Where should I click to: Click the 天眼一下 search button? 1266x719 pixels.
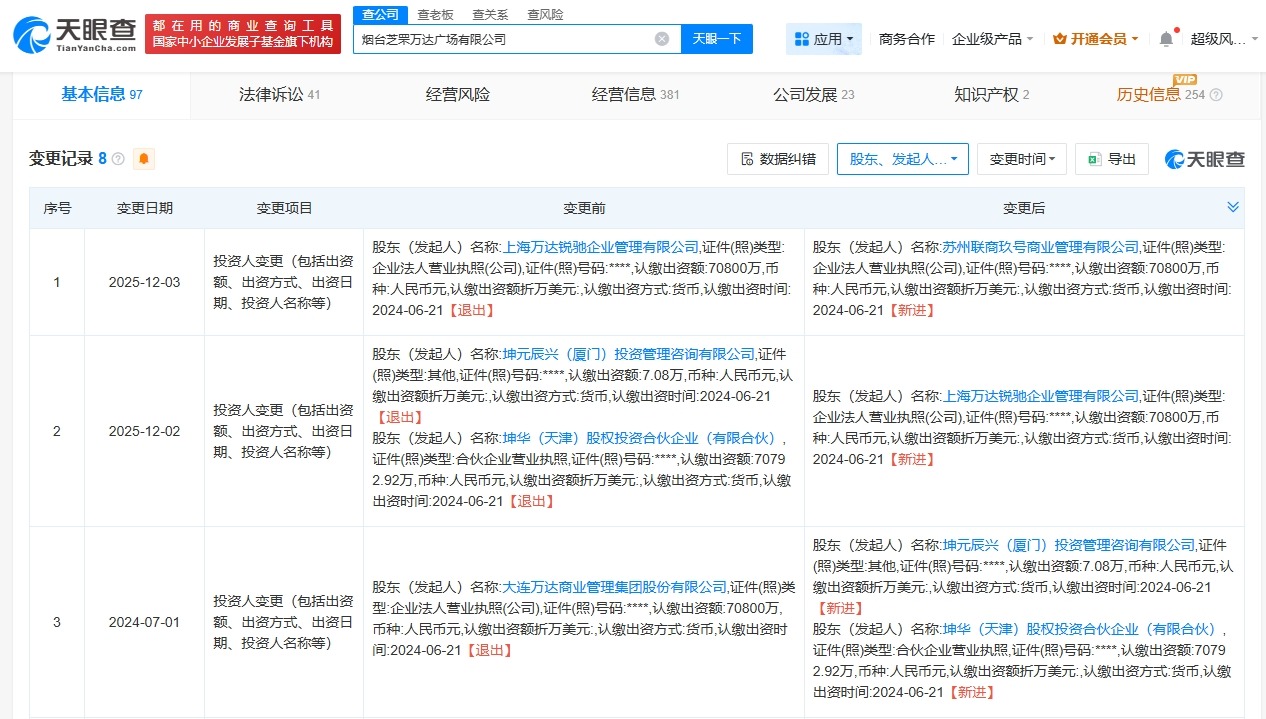(717, 38)
